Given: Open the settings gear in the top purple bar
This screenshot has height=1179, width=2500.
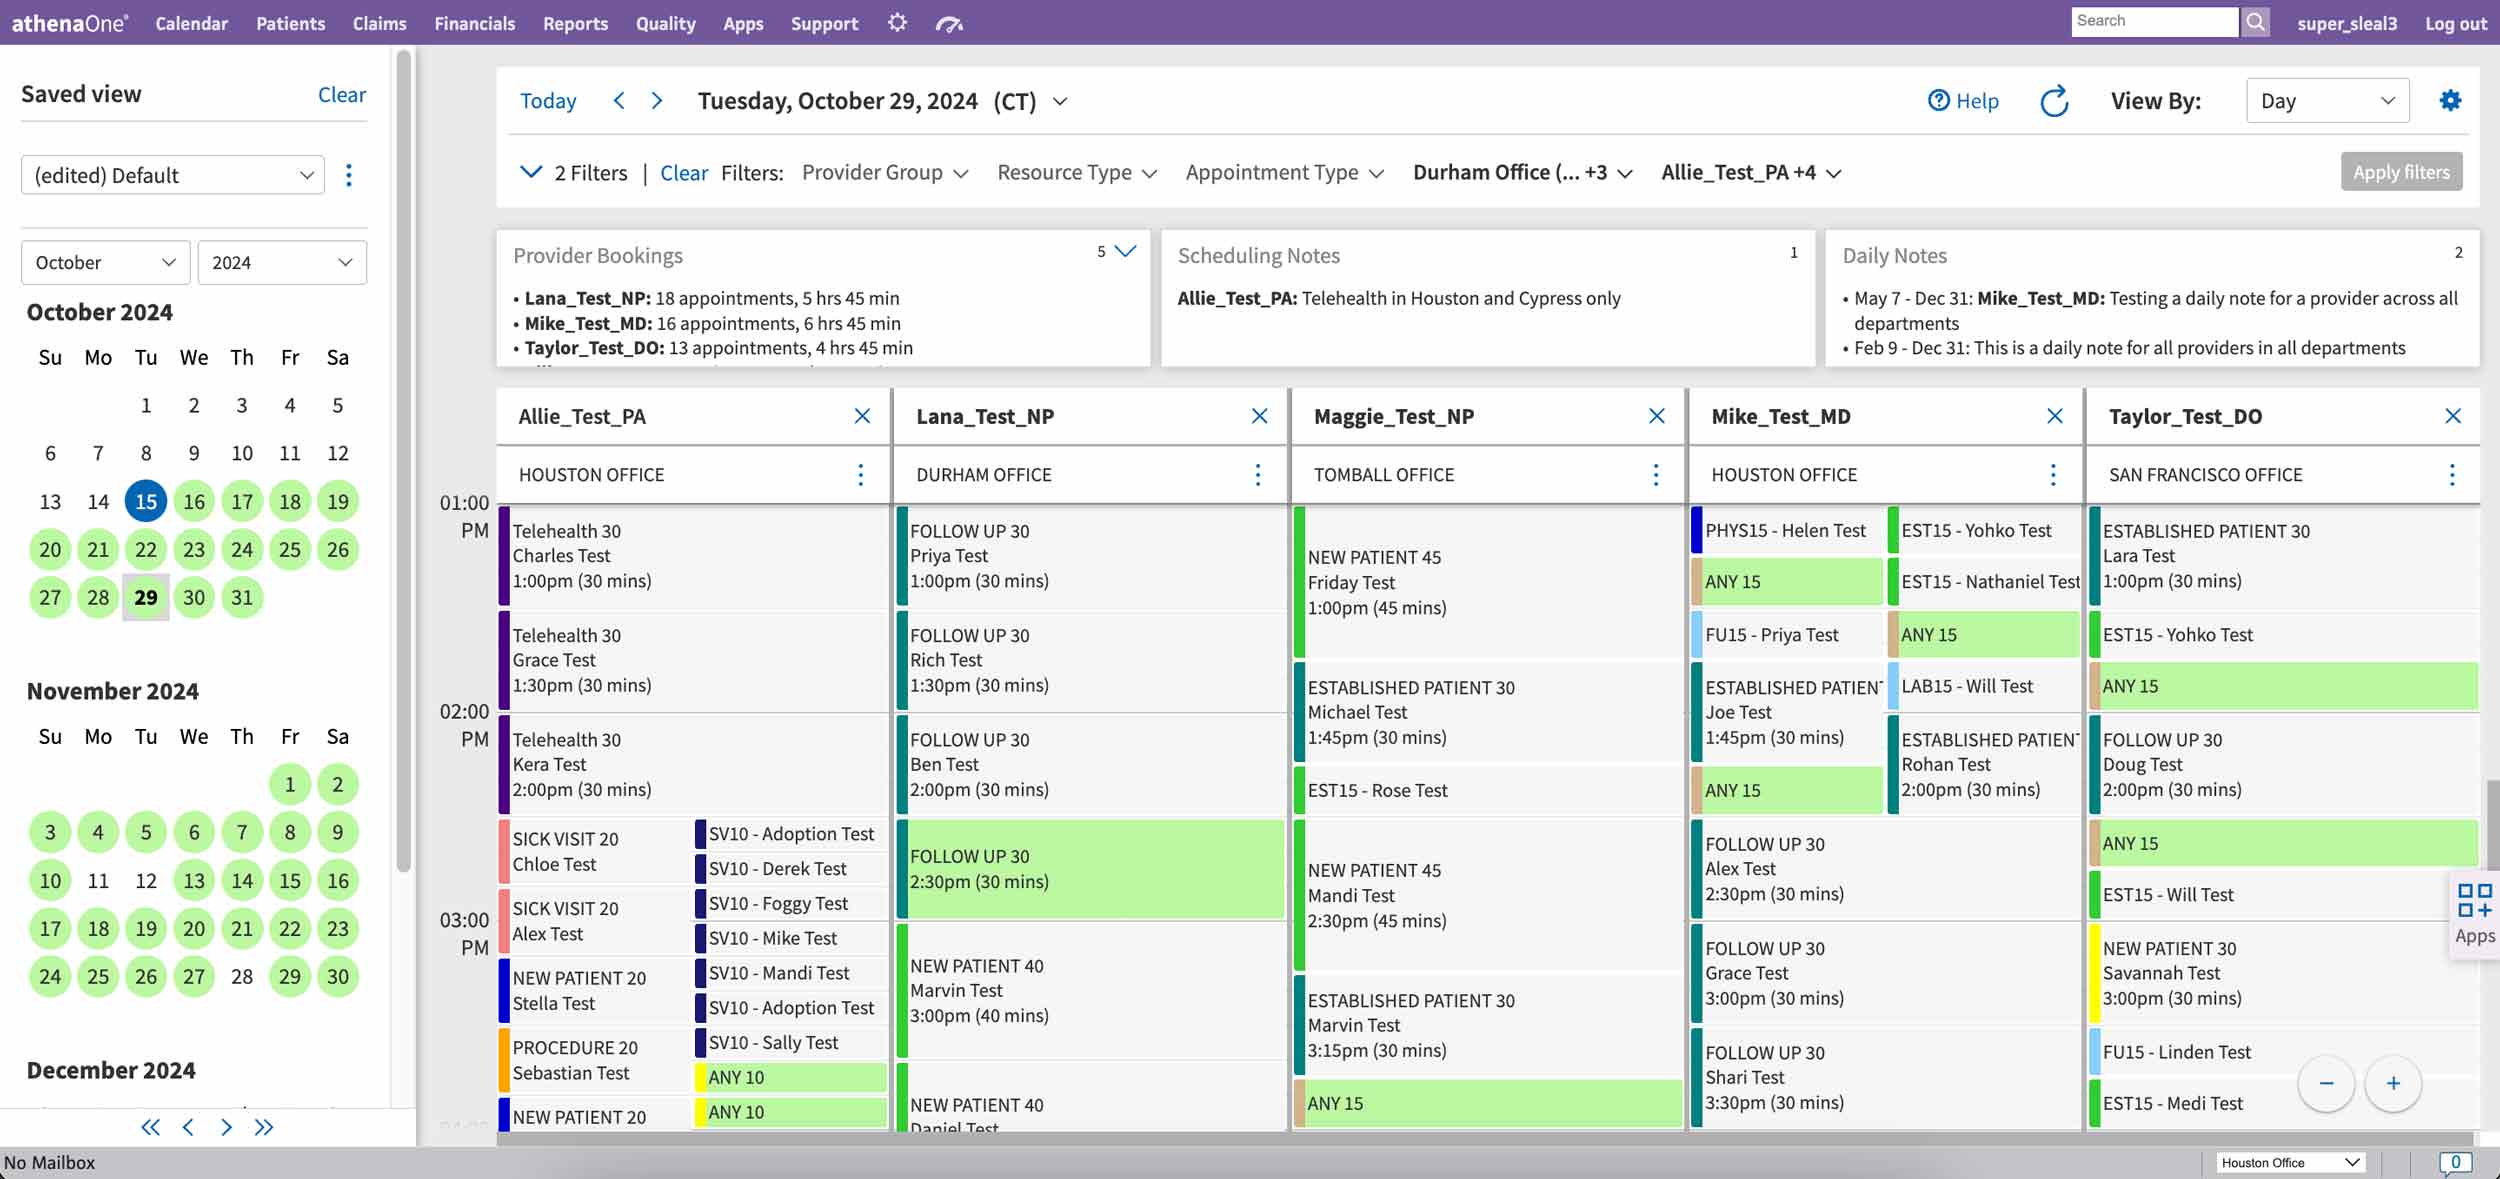Looking at the screenshot, I should tap(897, 22).
